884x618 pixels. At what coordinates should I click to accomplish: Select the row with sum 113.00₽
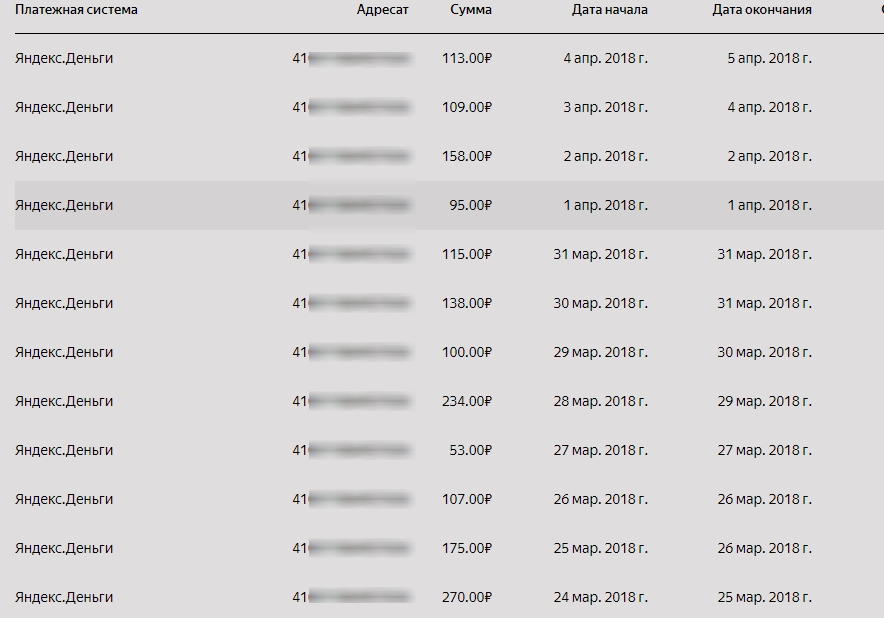pos(440,58)
